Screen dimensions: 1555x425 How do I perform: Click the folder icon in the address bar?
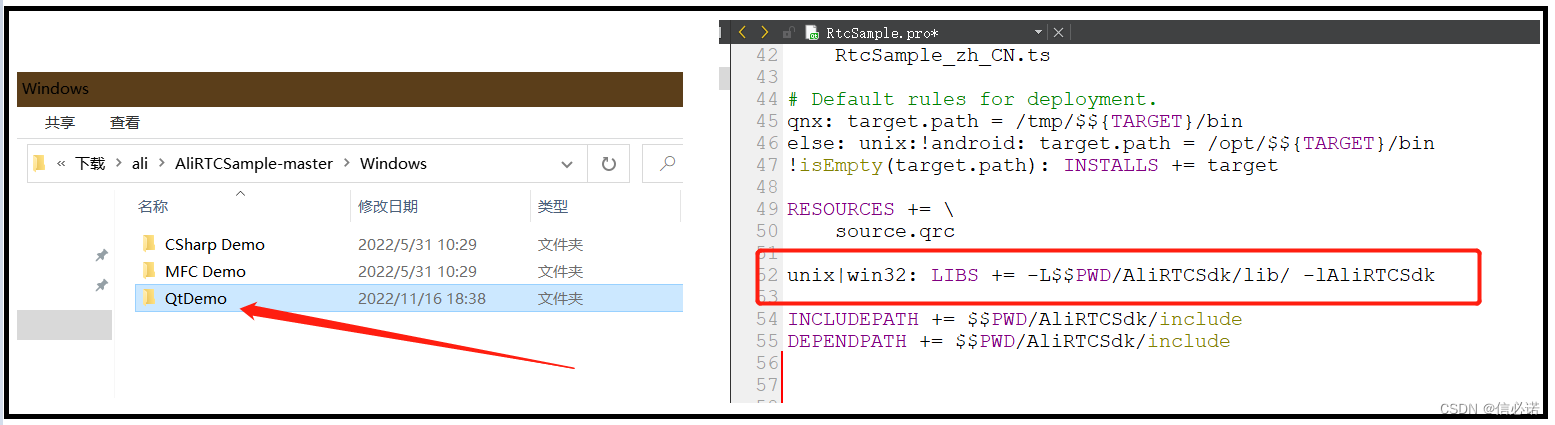point(39,163)
